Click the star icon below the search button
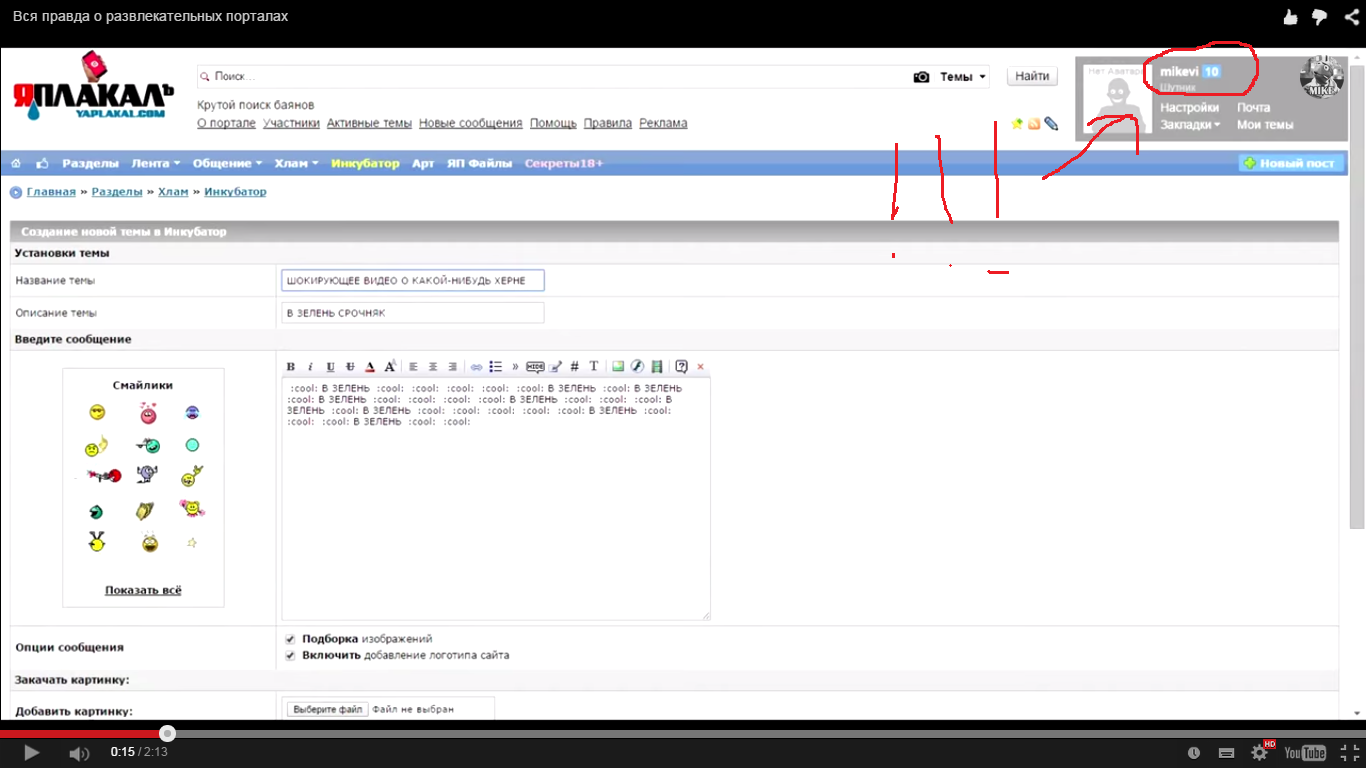Screen dimensions: 1366x768 click(1017, 124)
